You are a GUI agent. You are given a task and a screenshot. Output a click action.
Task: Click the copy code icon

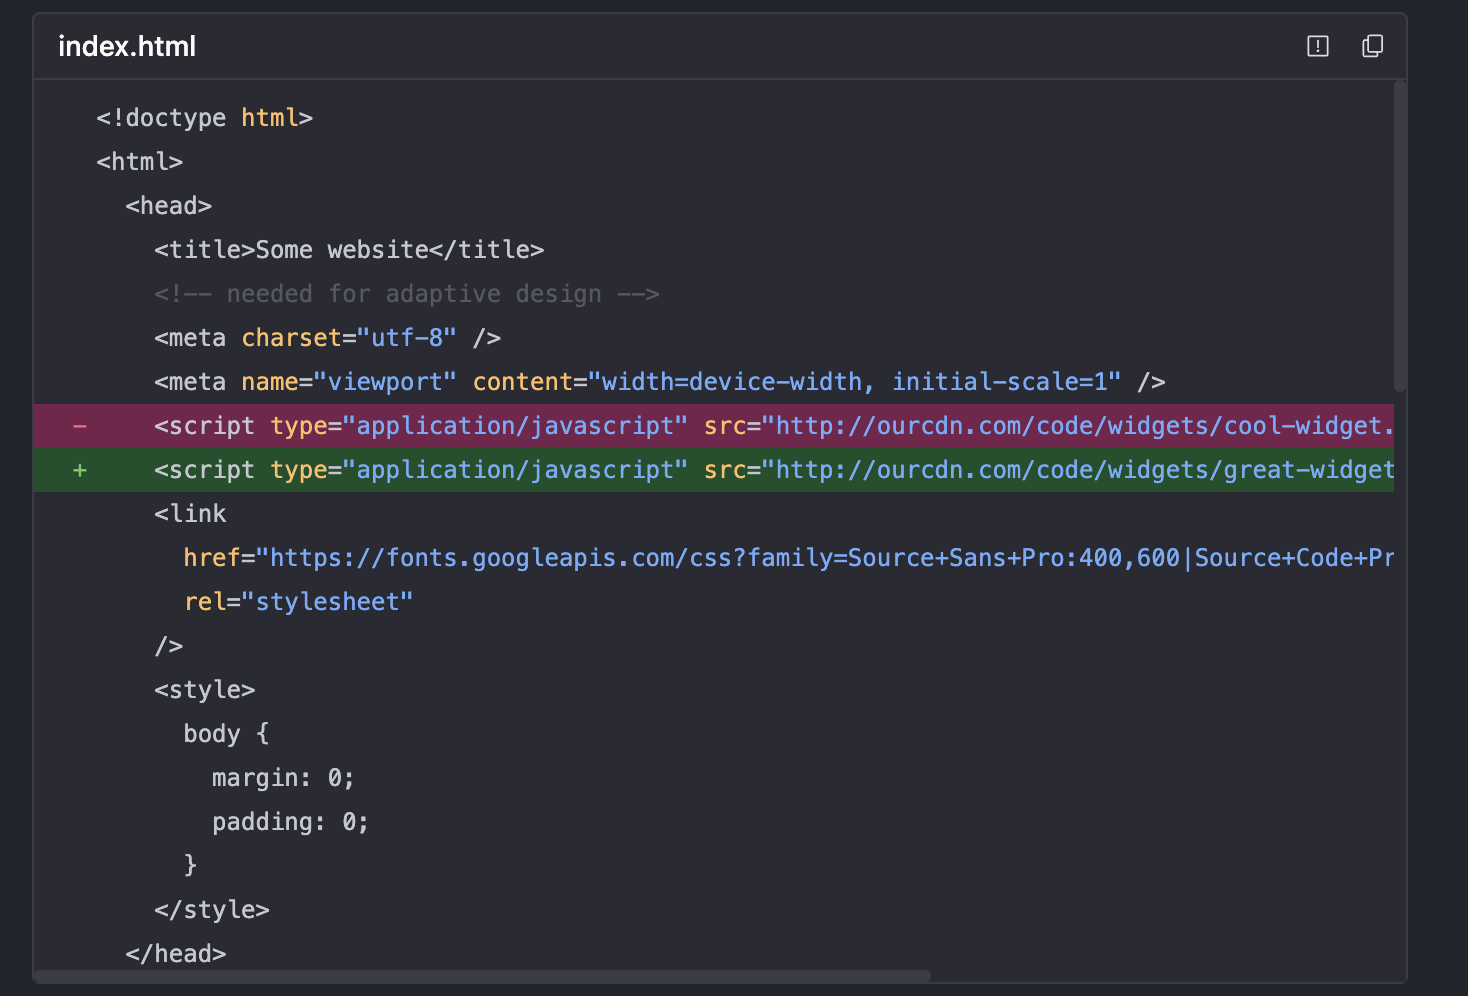(x=1372, y=46)
